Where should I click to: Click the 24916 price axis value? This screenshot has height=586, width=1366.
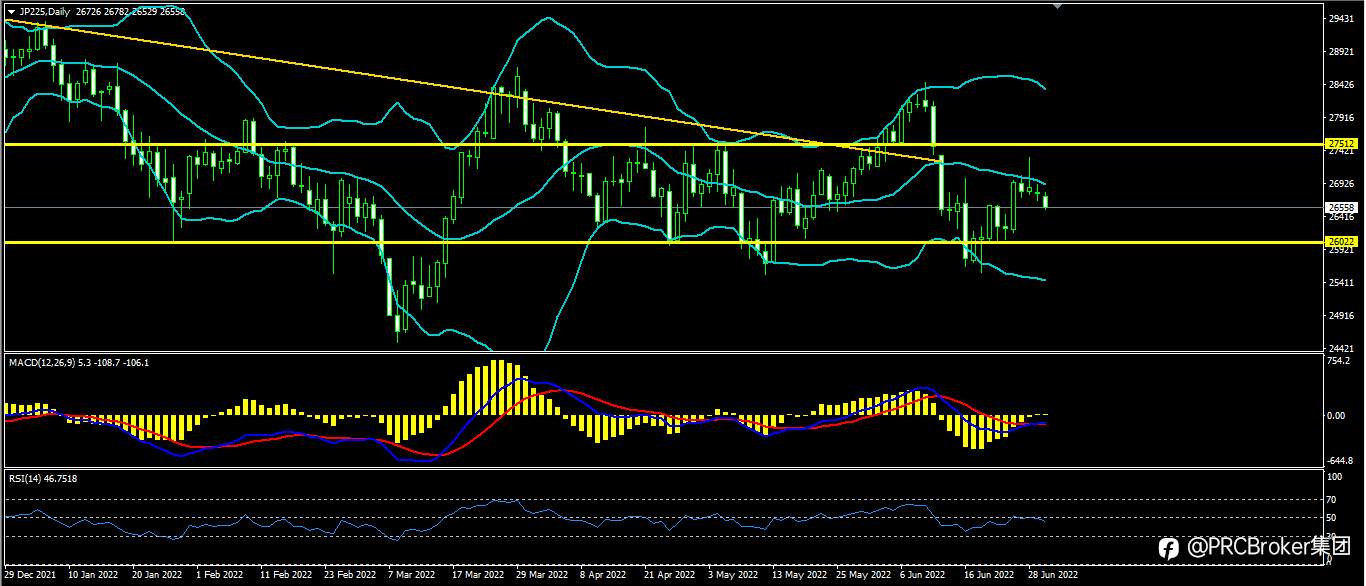[1341, 316]
